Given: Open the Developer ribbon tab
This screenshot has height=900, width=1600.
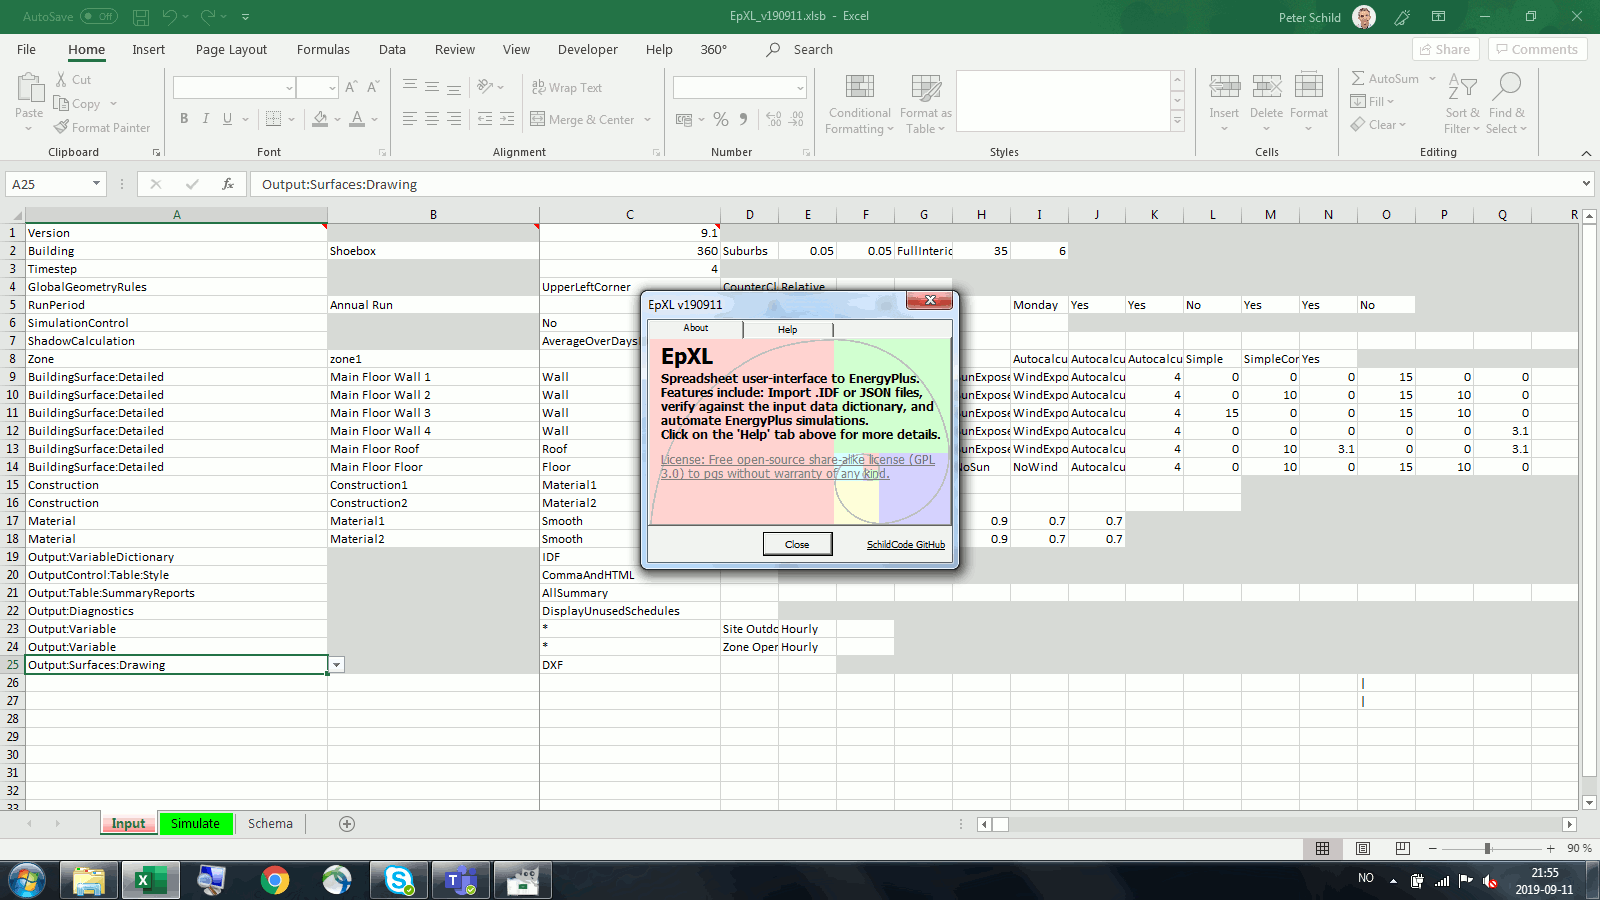Looking at the screenshot, I should pos(587,50).
